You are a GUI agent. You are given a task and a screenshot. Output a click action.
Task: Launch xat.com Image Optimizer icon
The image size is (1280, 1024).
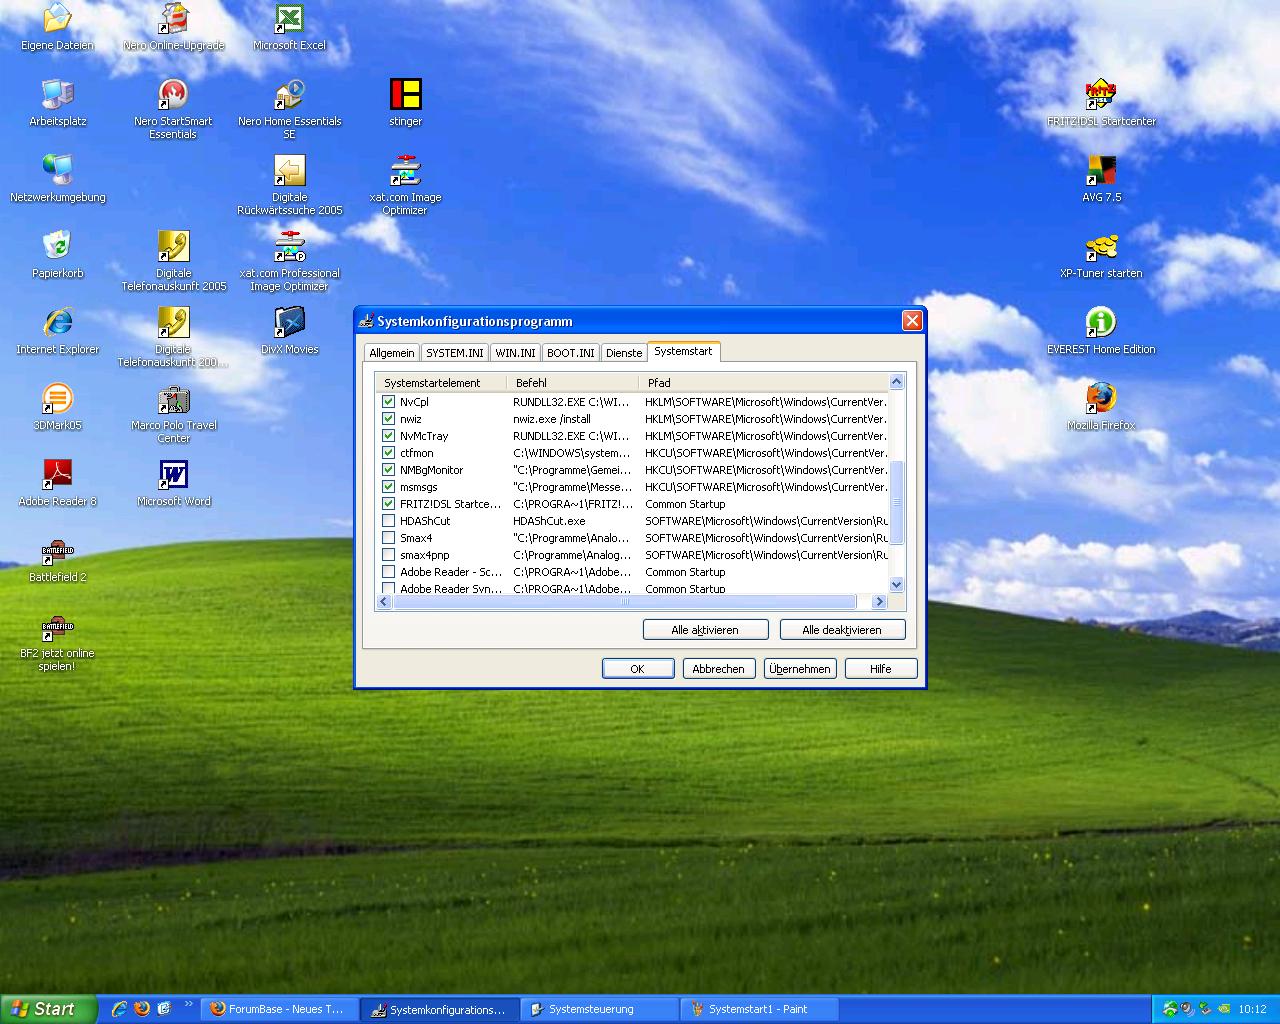pos(405,184)
